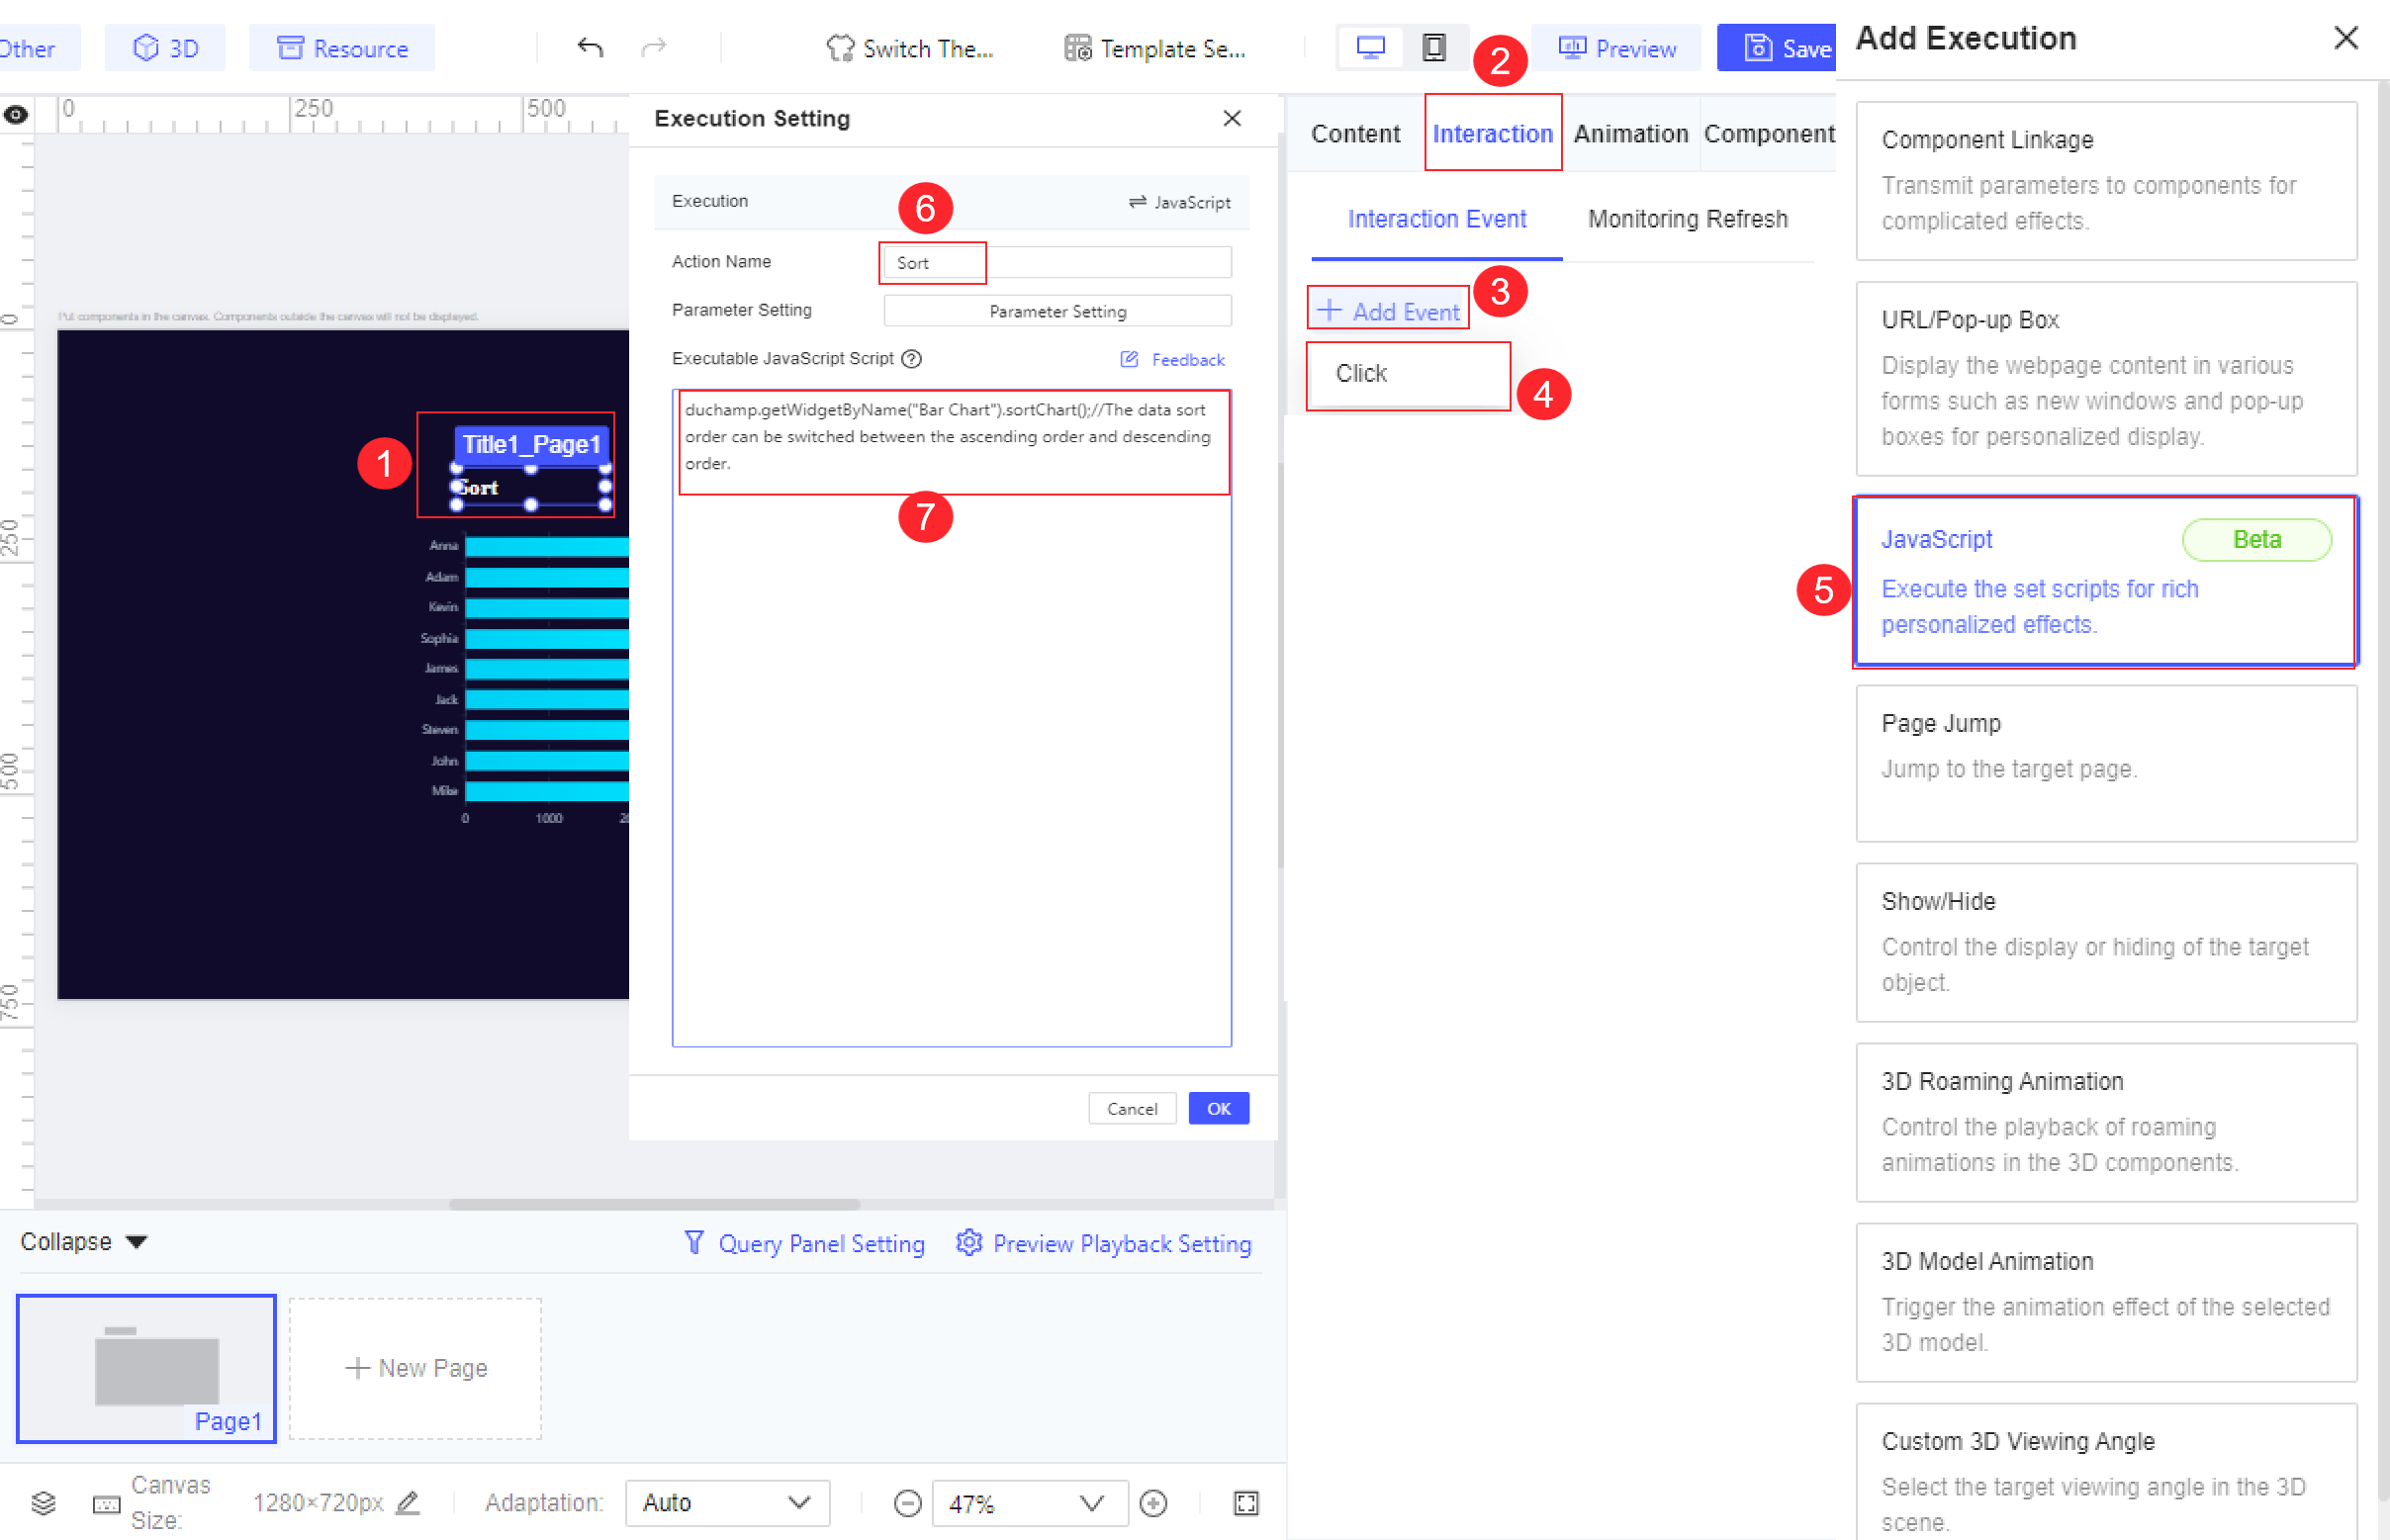The height and width of the screenshot is (1540, 2390).
Task: Select the Interaction Event sub-tab
Action: point(1436,219)
